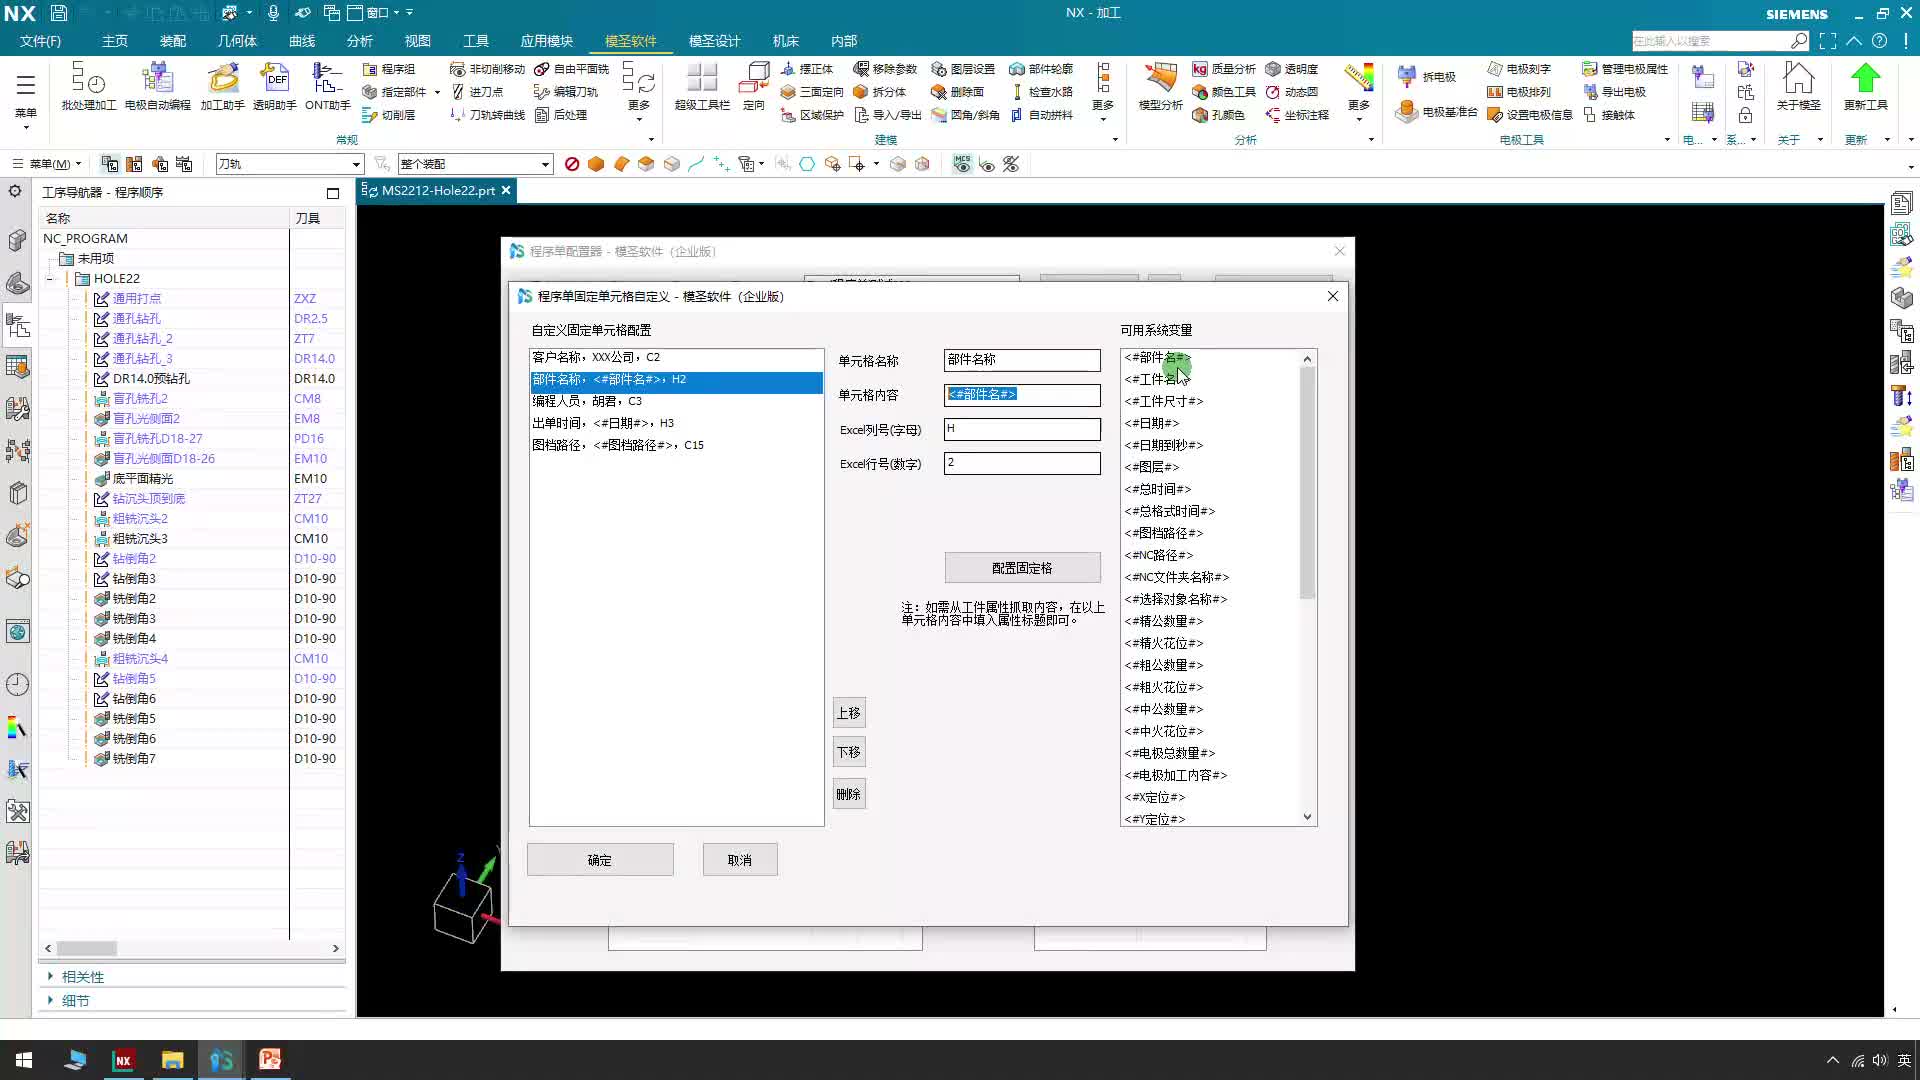This screenshot has height=1080, width=1920.
Task: Click the scroll-down arrow of variables list
Action: 1307,817
